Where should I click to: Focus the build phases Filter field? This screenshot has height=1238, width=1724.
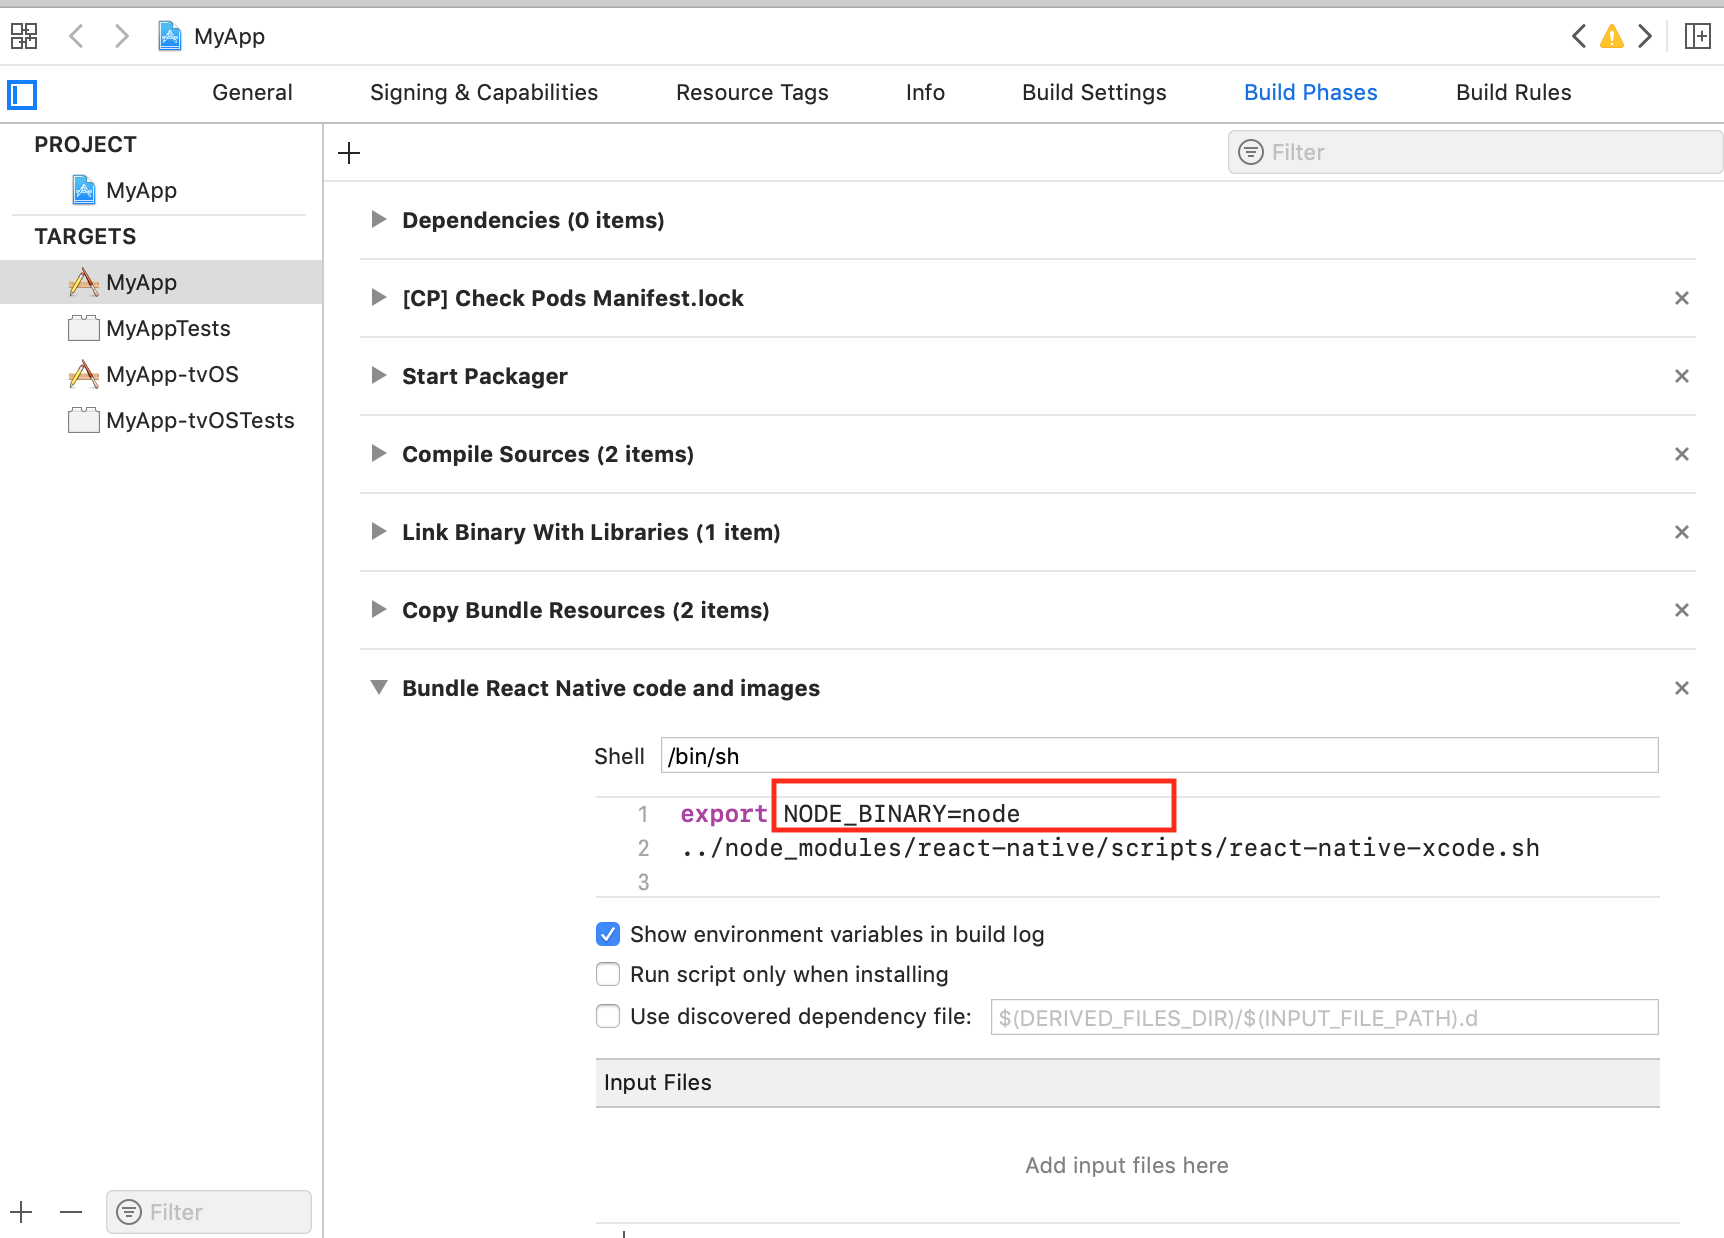[x=1475, y=152]
